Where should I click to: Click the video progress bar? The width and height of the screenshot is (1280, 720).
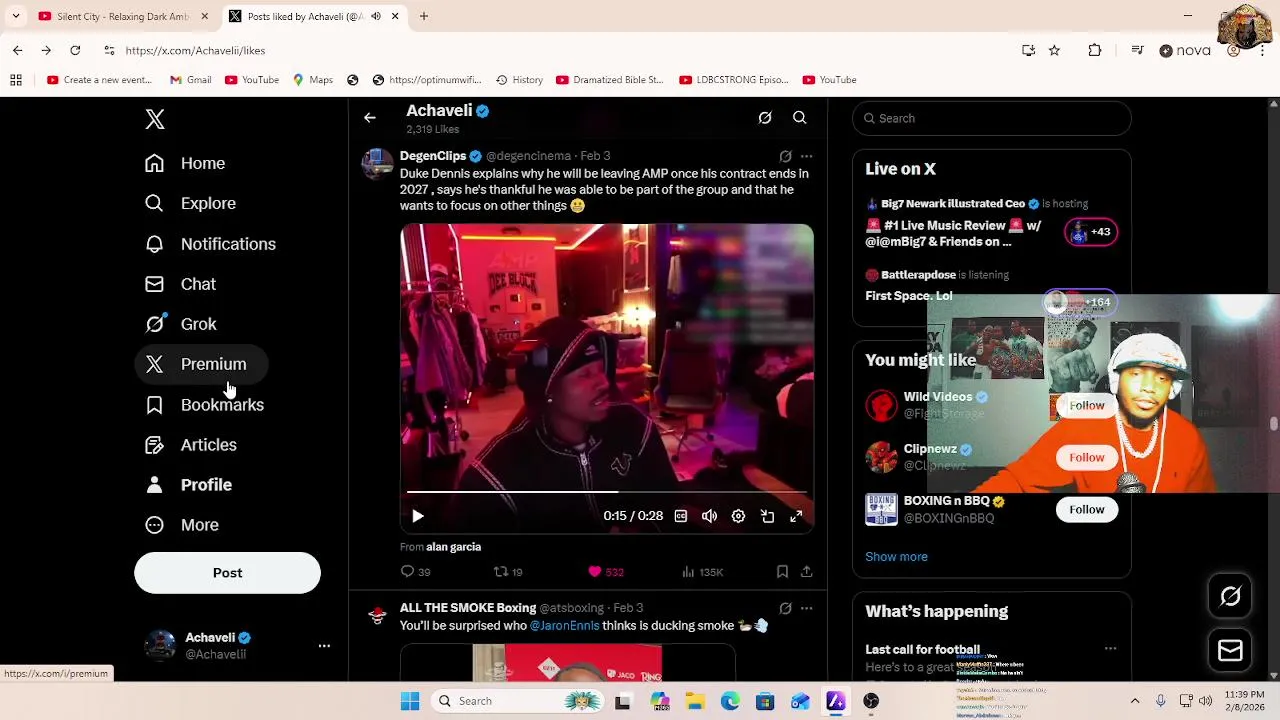[607, 492]
